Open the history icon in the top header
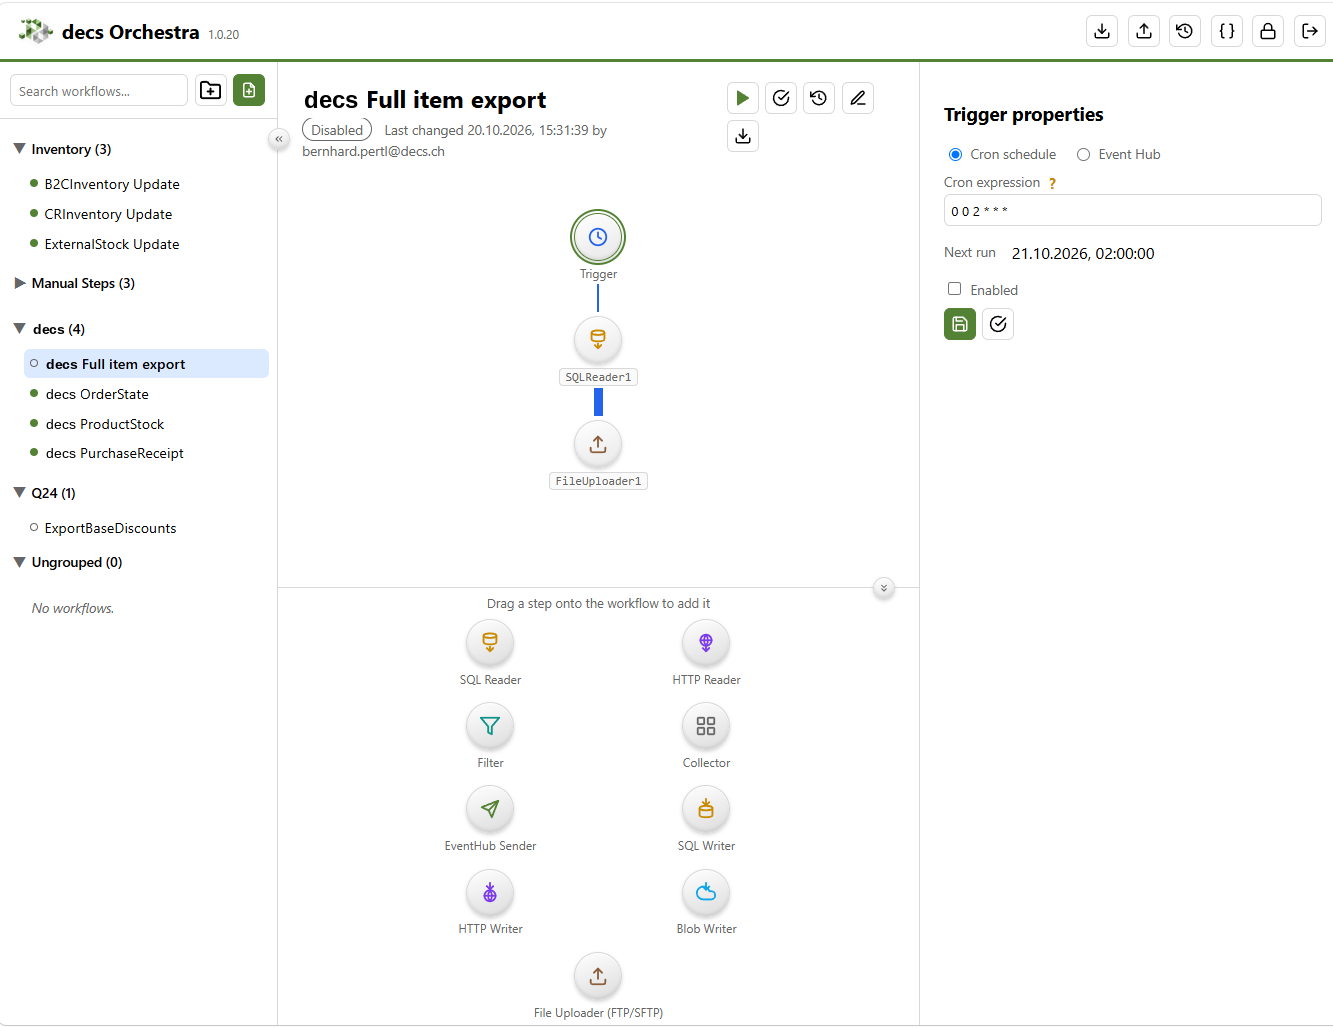Screen dimensions: 1333x1027 (x=1185, y=31)
